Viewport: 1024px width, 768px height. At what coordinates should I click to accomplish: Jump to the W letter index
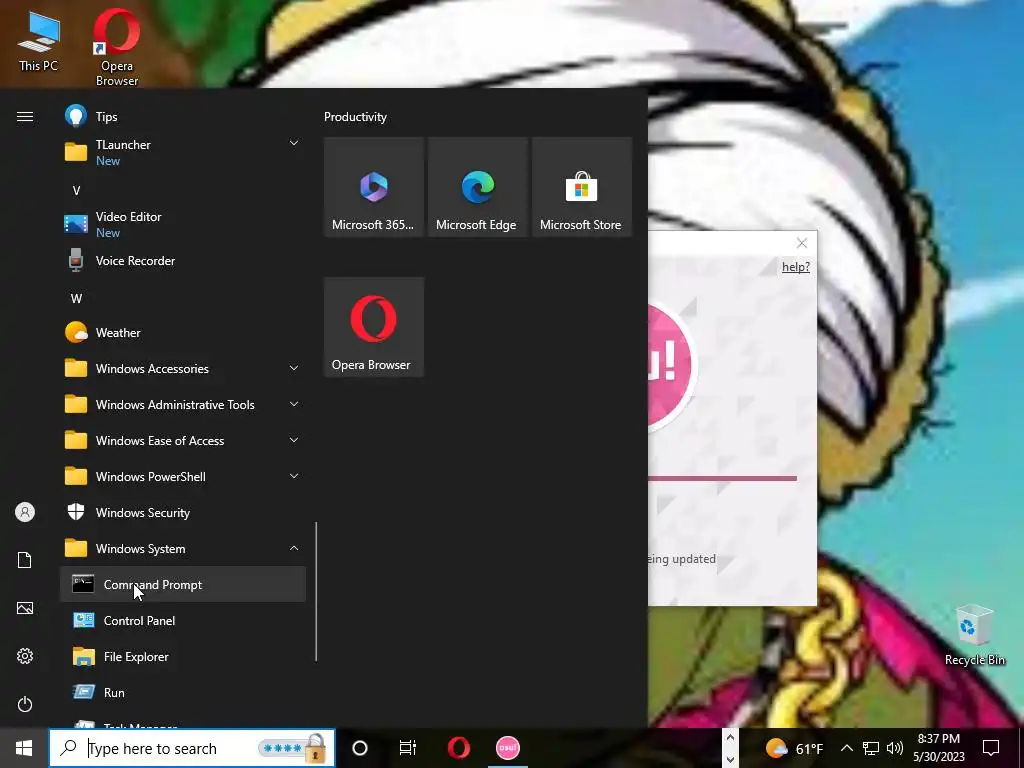coord(76,298)
